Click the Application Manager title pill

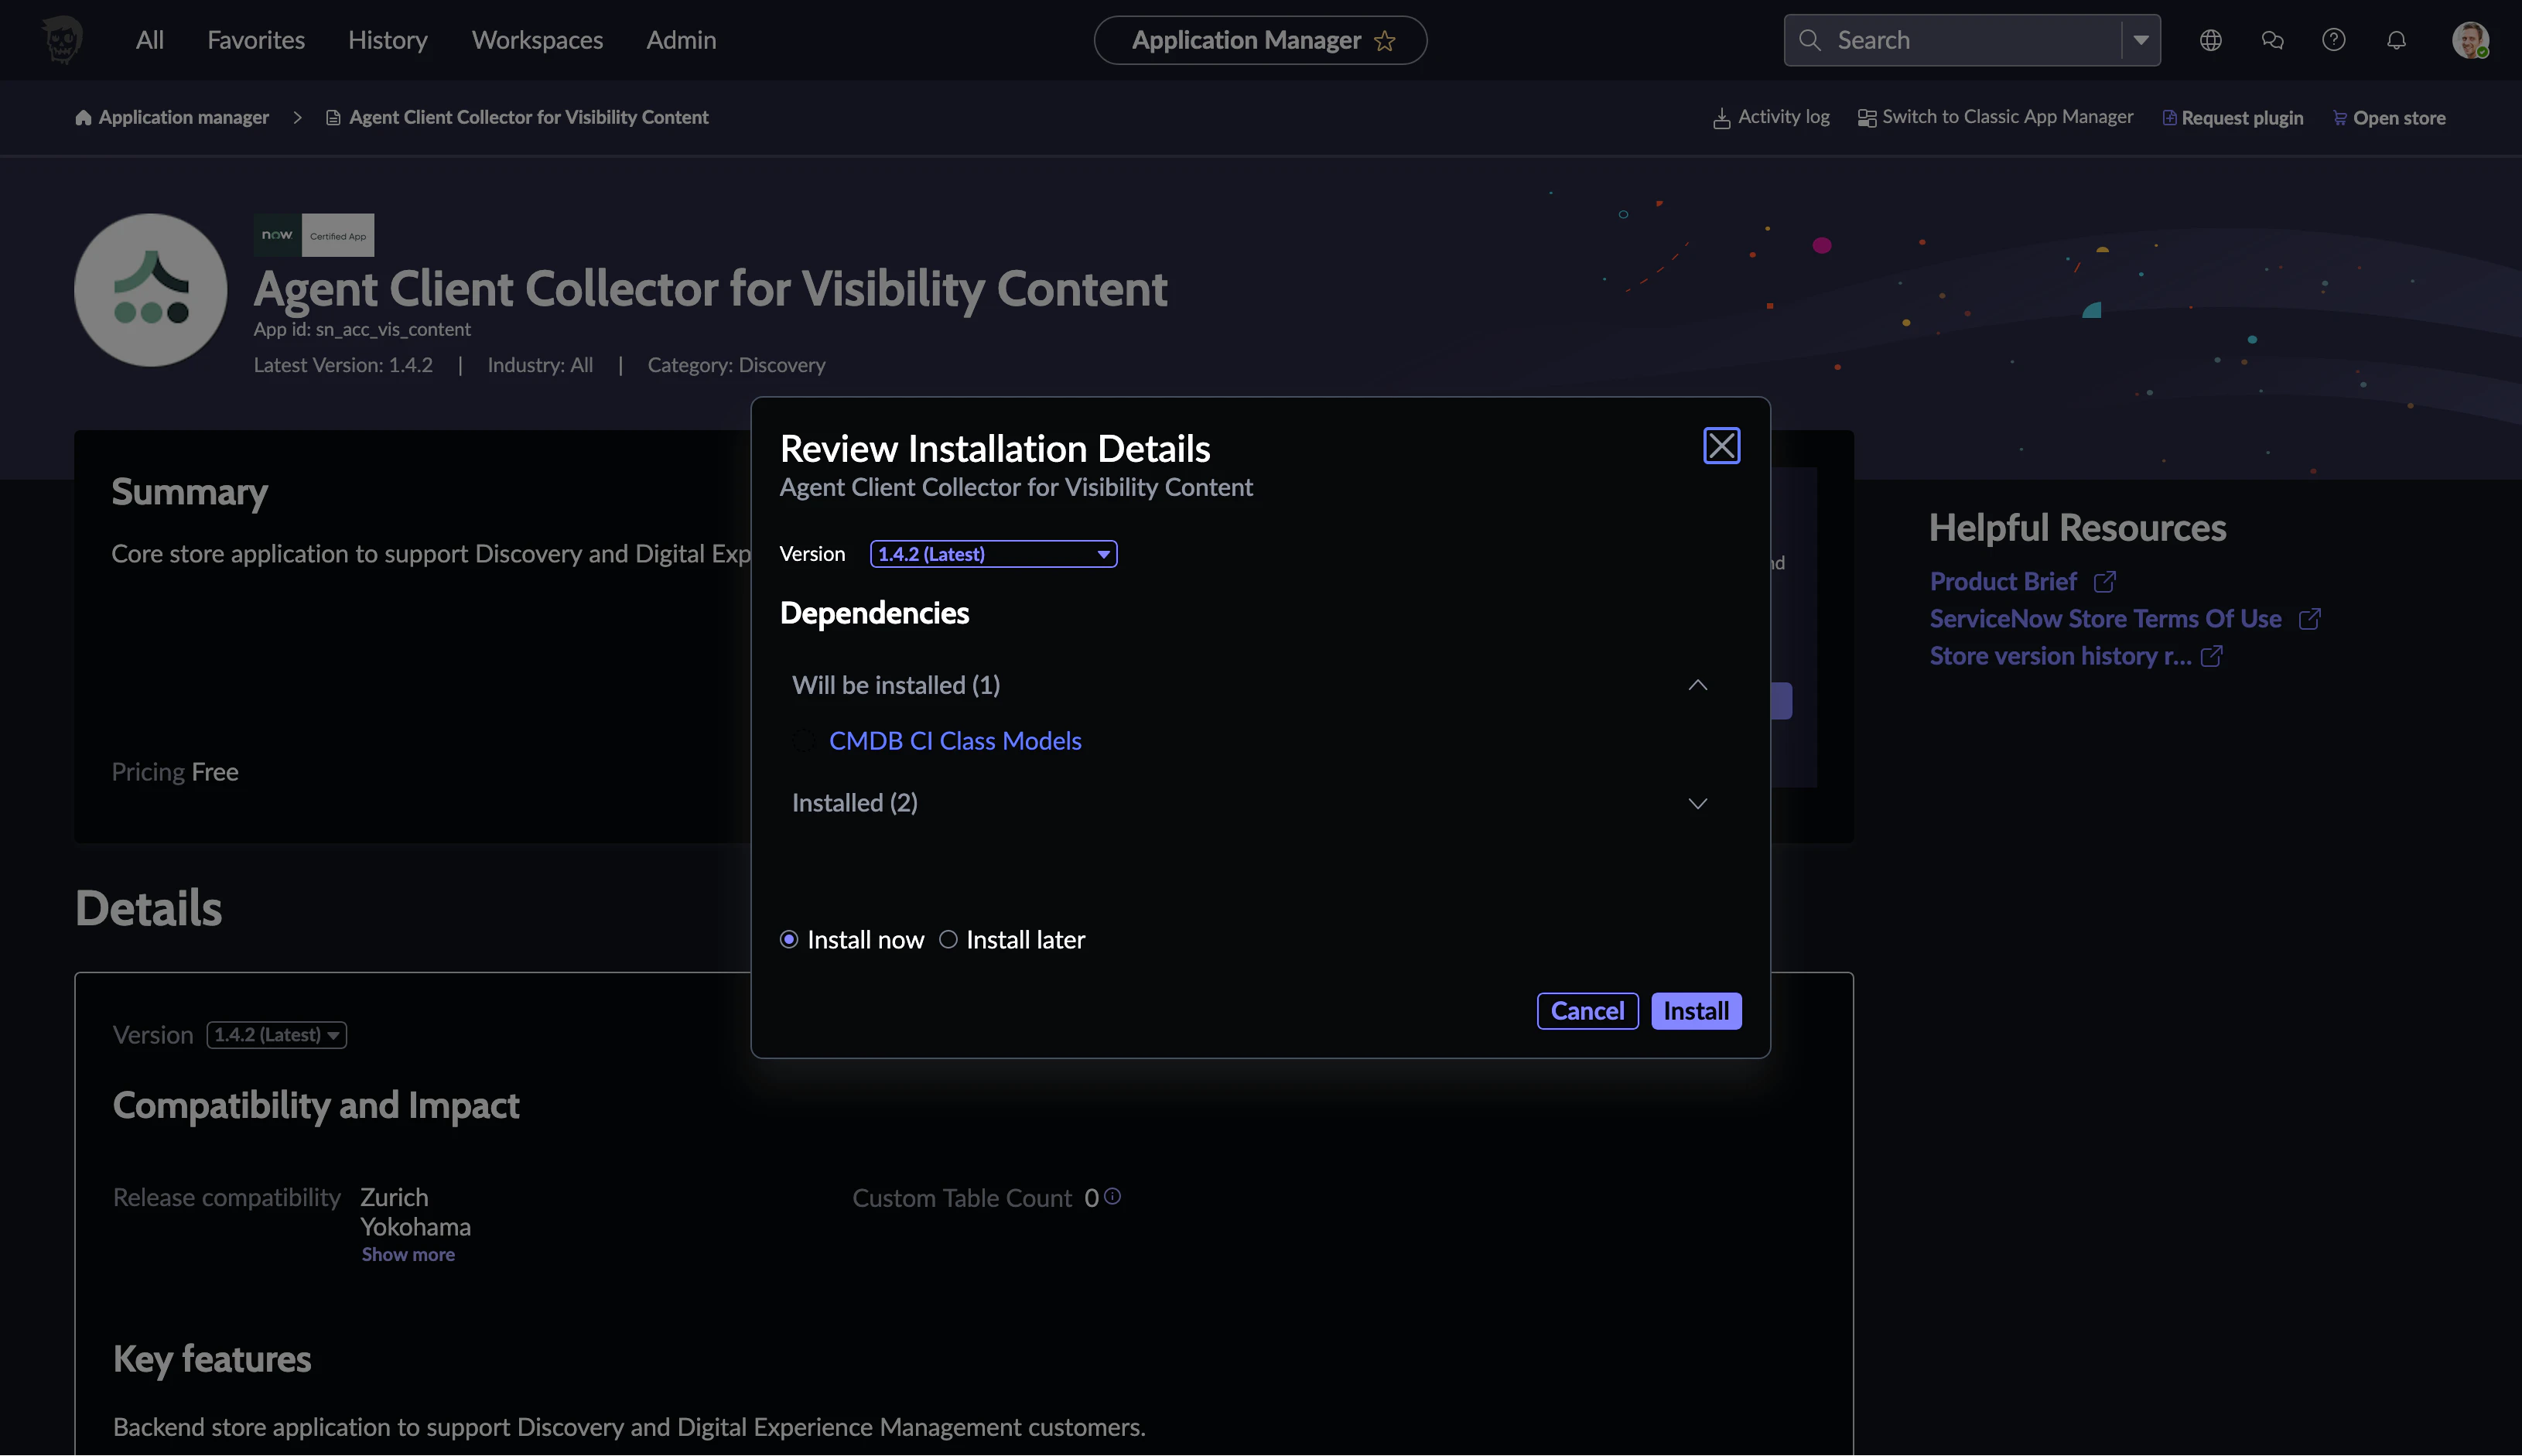[x=1260, y=40]
